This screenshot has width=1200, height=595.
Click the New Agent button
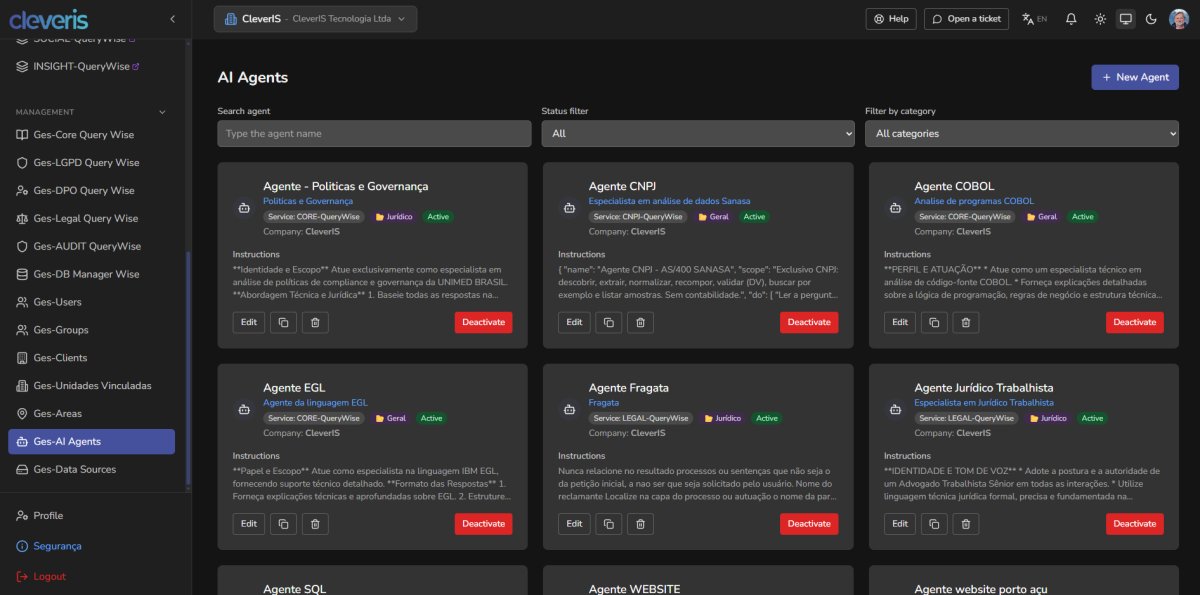(x=1134, y=77)
